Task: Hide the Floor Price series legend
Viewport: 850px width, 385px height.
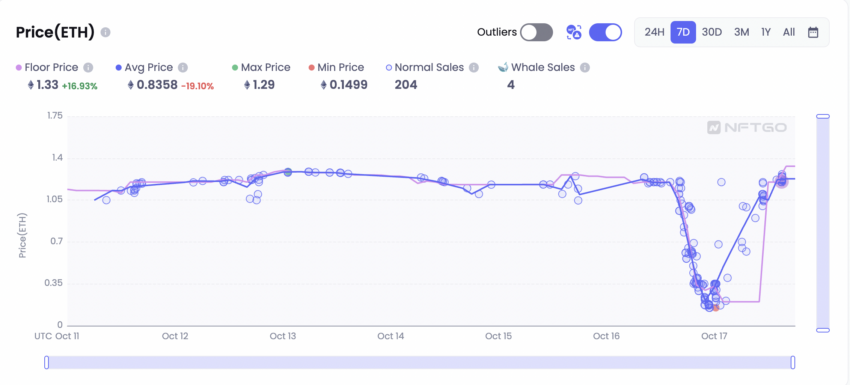Action: click(47, 68)
